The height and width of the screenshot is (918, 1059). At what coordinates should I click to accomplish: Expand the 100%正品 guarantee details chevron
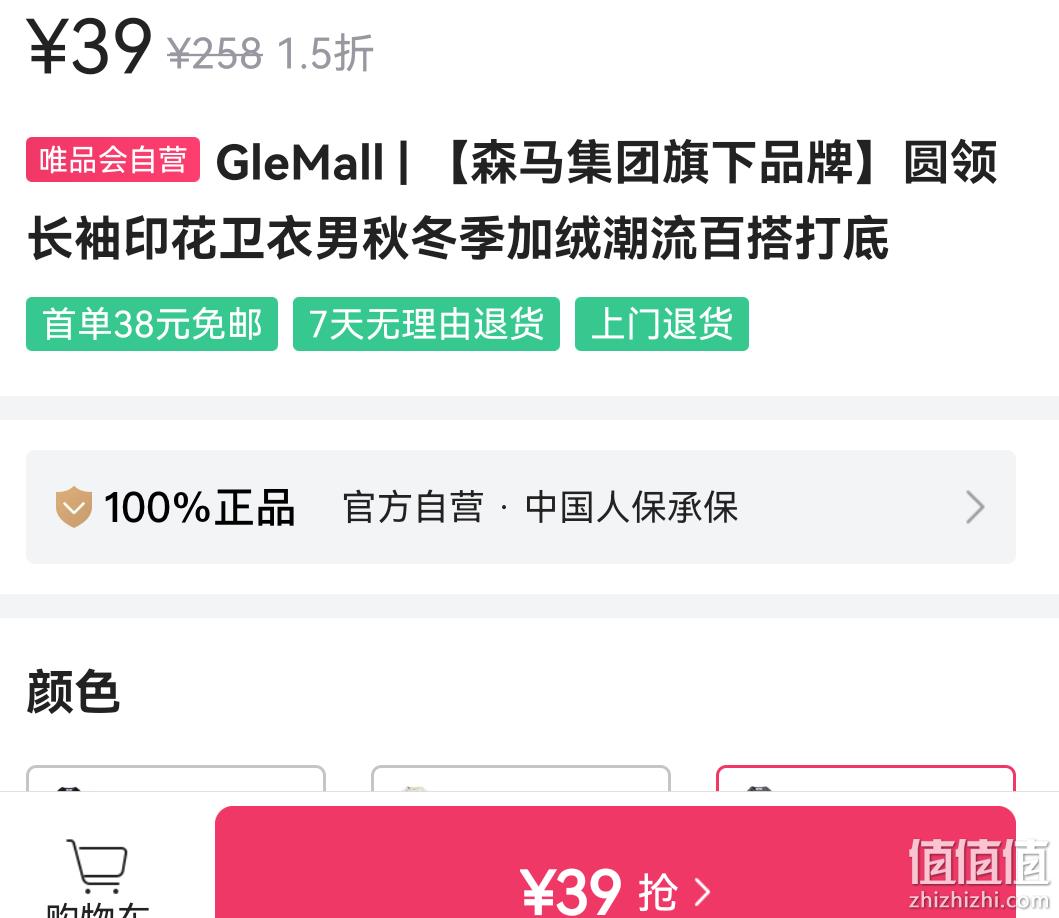coord(975,507)
